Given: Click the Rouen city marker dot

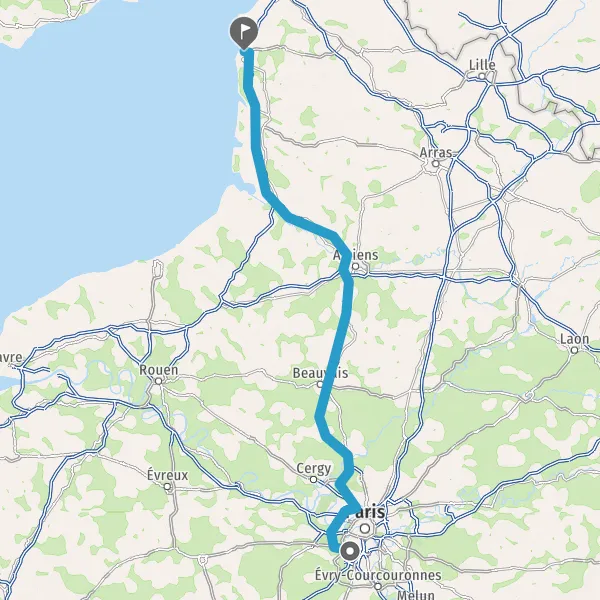Looking at the screenshot, I should point(158,381).
